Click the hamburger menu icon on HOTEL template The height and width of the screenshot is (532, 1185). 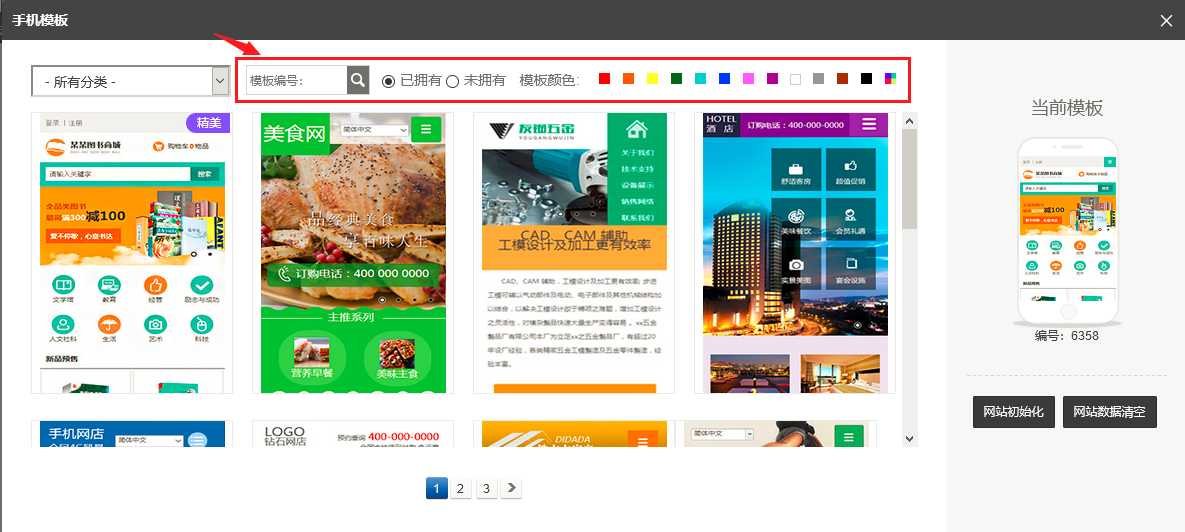pyautogui.click(x=868, y=125)
